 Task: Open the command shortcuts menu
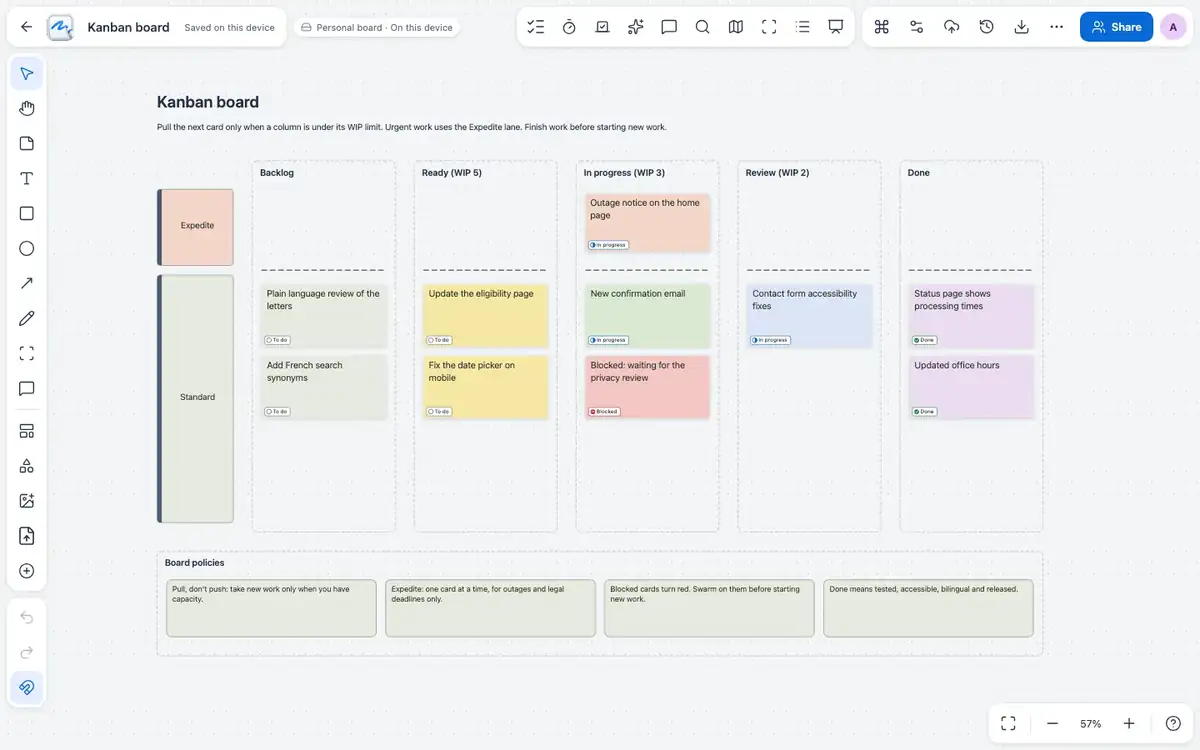click(882, 27)
